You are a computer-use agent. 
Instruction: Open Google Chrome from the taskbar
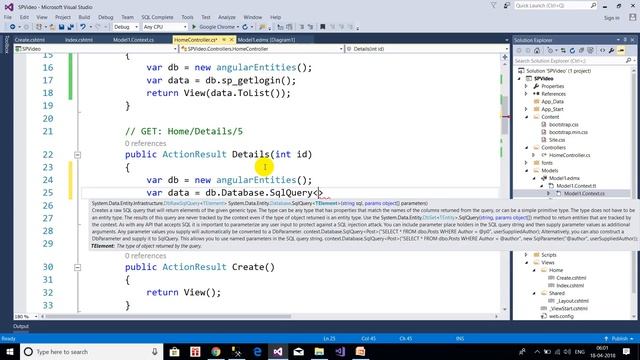tap(216, 351)
